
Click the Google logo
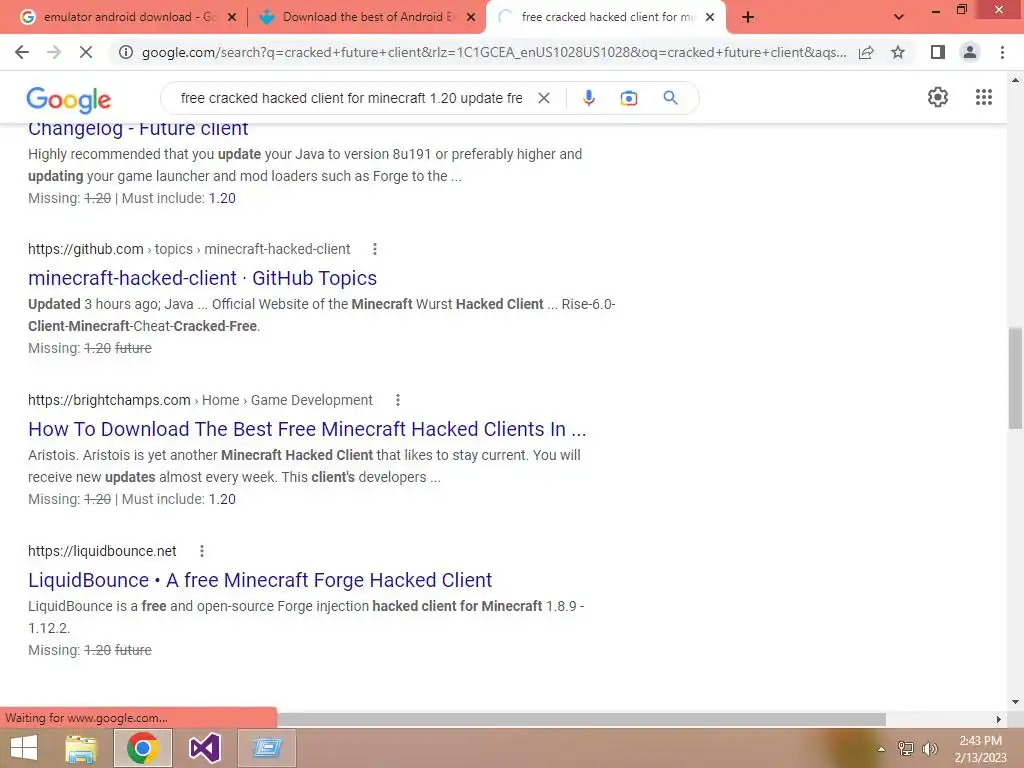(x=69, y=99)
